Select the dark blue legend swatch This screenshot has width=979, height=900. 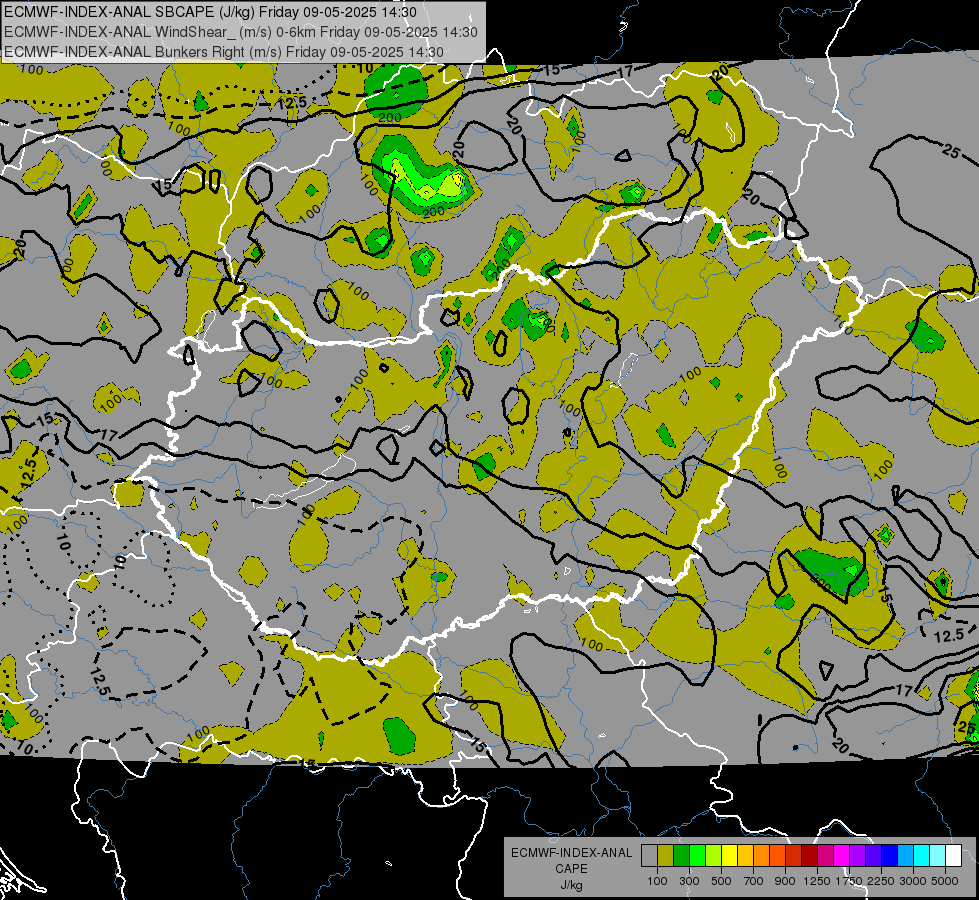tap(890, 856)
